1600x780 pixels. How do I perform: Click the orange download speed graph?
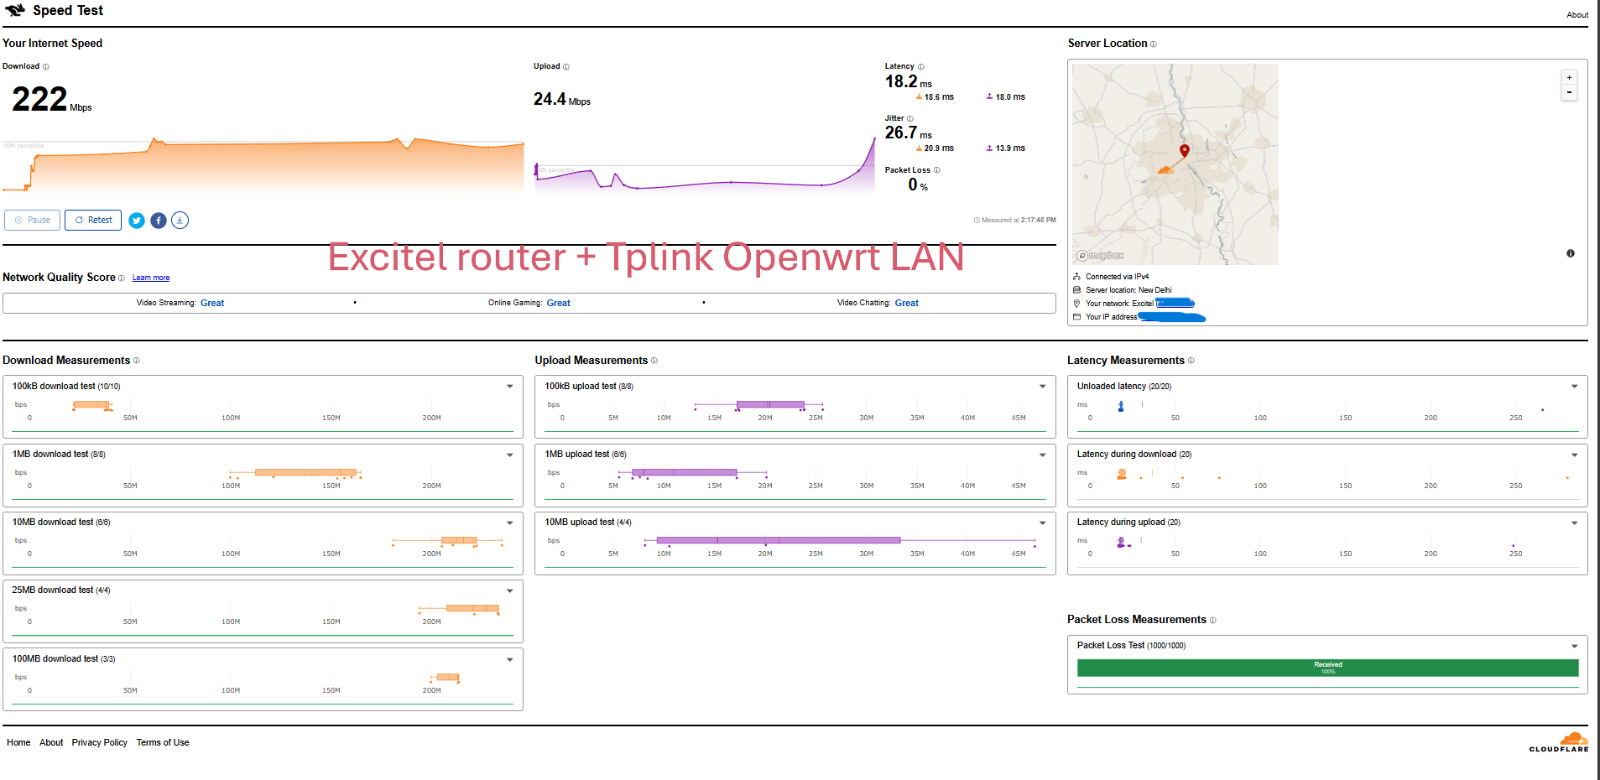point(263,165)
